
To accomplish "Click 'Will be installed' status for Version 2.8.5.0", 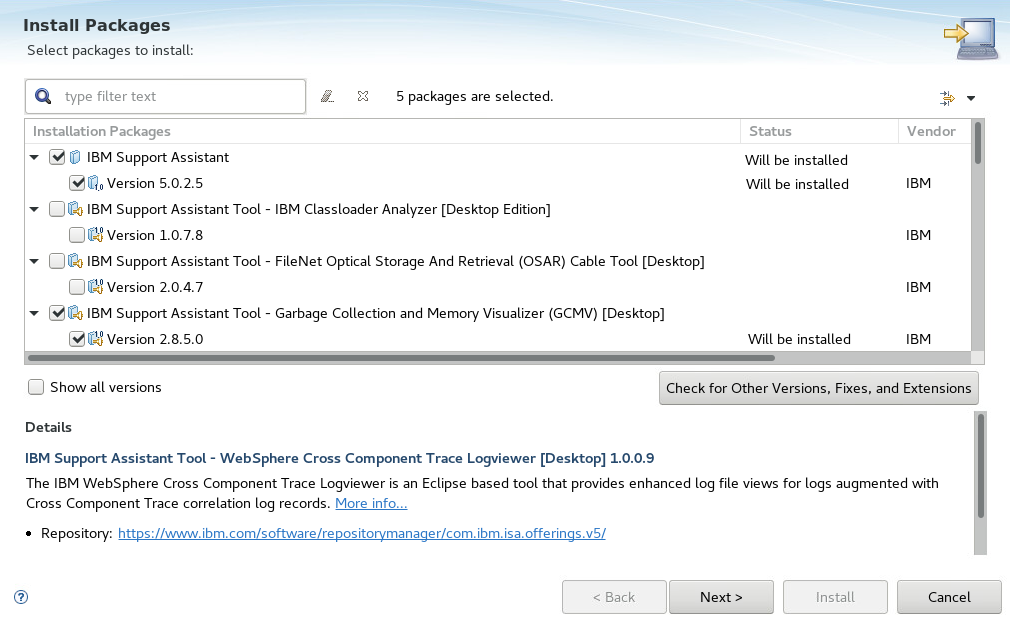I will tap(799, 339).
